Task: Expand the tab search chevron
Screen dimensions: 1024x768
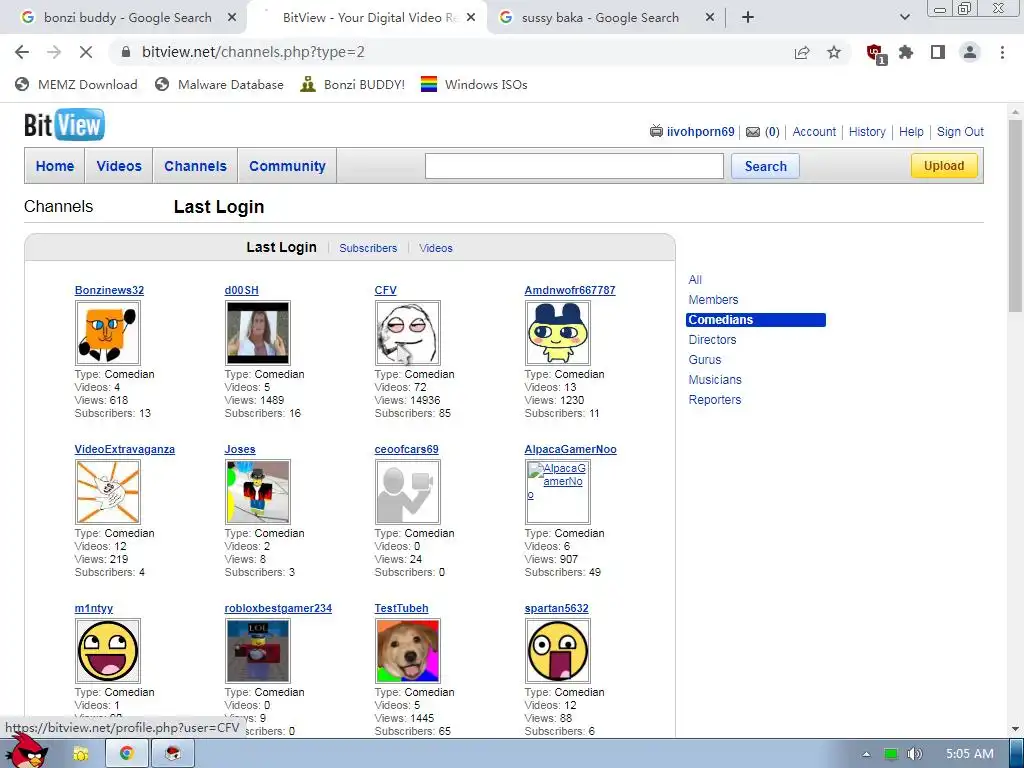Action: click(x=904, y=18)
